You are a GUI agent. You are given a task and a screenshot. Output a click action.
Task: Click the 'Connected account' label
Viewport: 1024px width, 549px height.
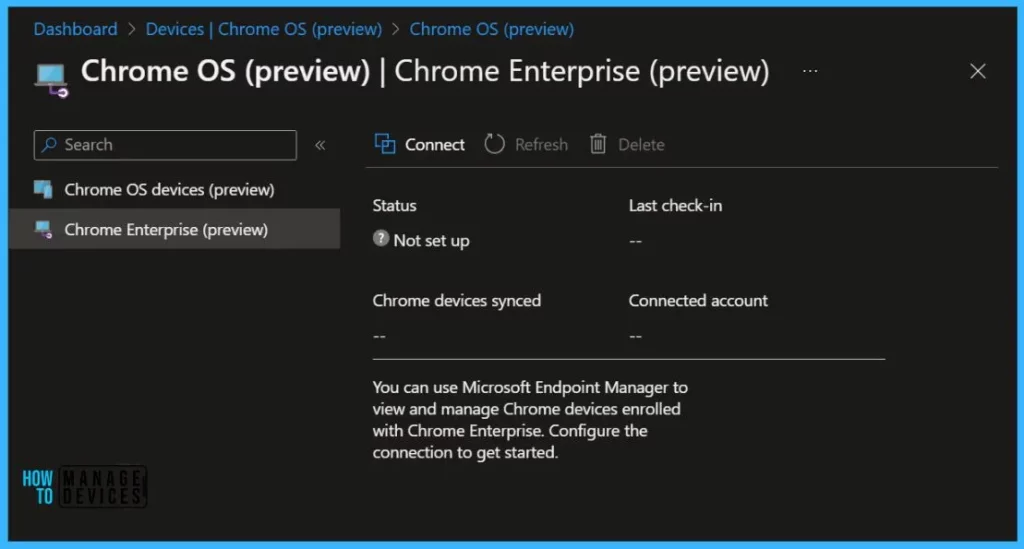[x=698, y=301]
